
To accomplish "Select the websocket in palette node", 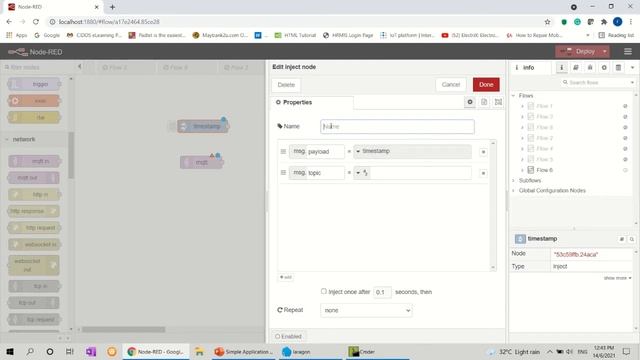I will tap(34, 244).
